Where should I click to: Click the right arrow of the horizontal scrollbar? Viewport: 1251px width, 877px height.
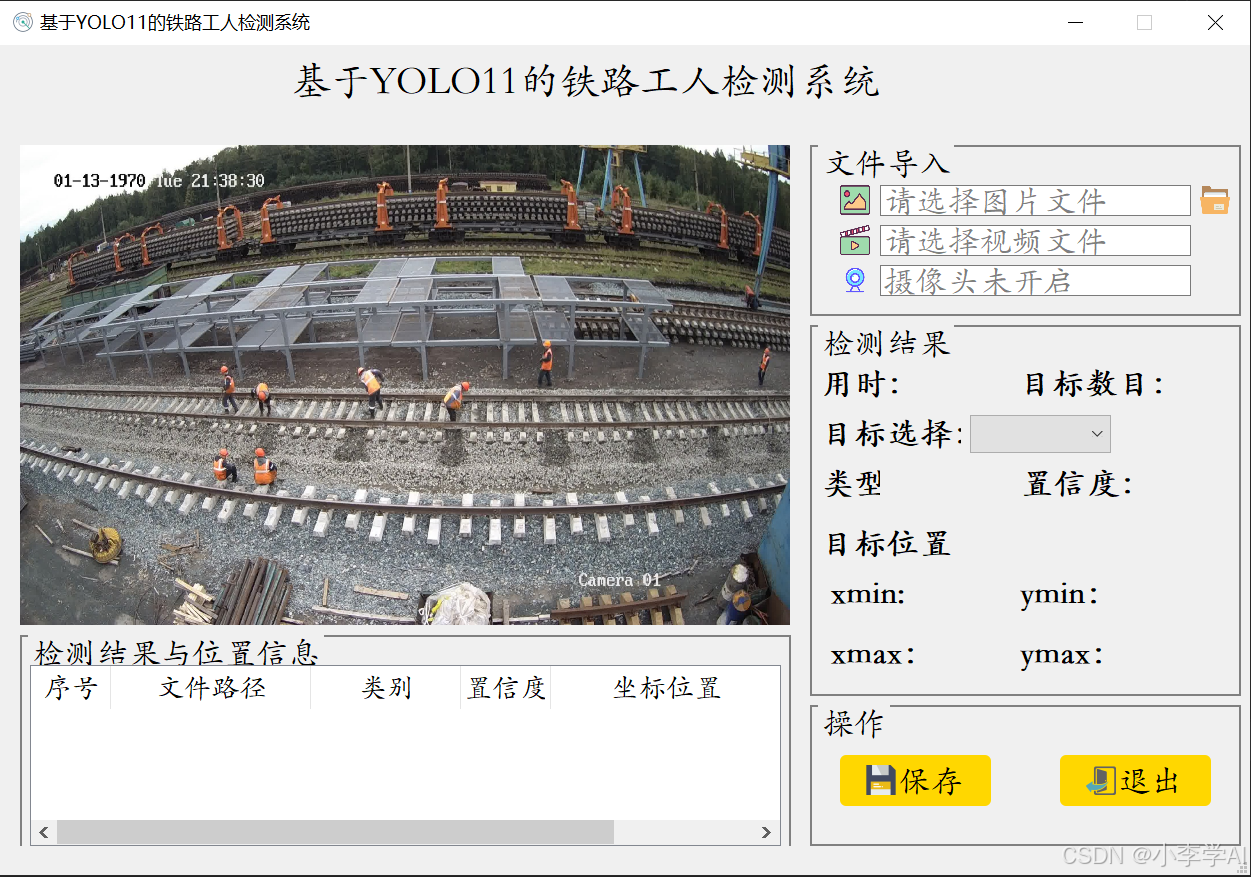click(x=766, y=832)
